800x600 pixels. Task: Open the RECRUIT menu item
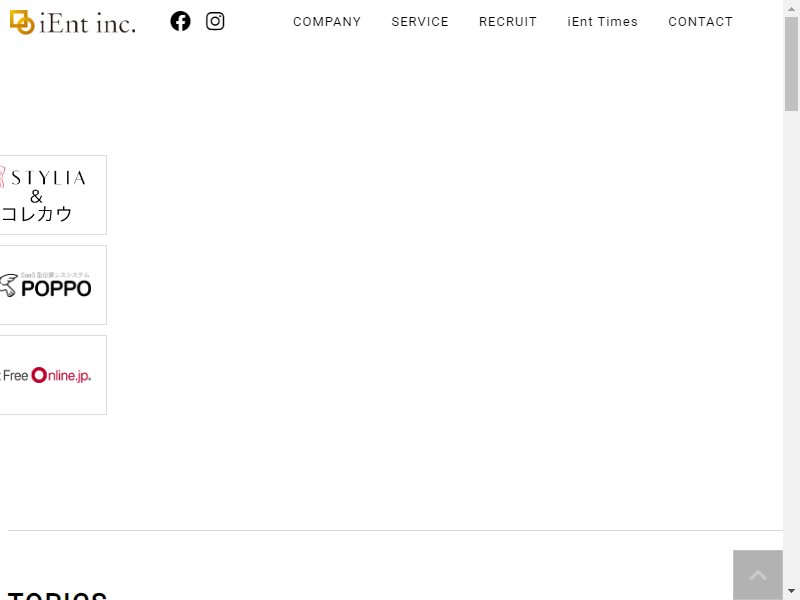coord(508,22)
